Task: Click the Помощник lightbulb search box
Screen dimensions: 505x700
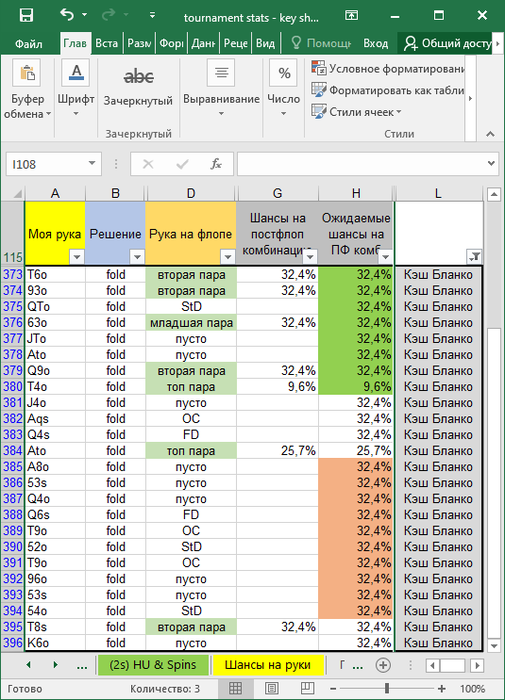Action: click(321, 43)
